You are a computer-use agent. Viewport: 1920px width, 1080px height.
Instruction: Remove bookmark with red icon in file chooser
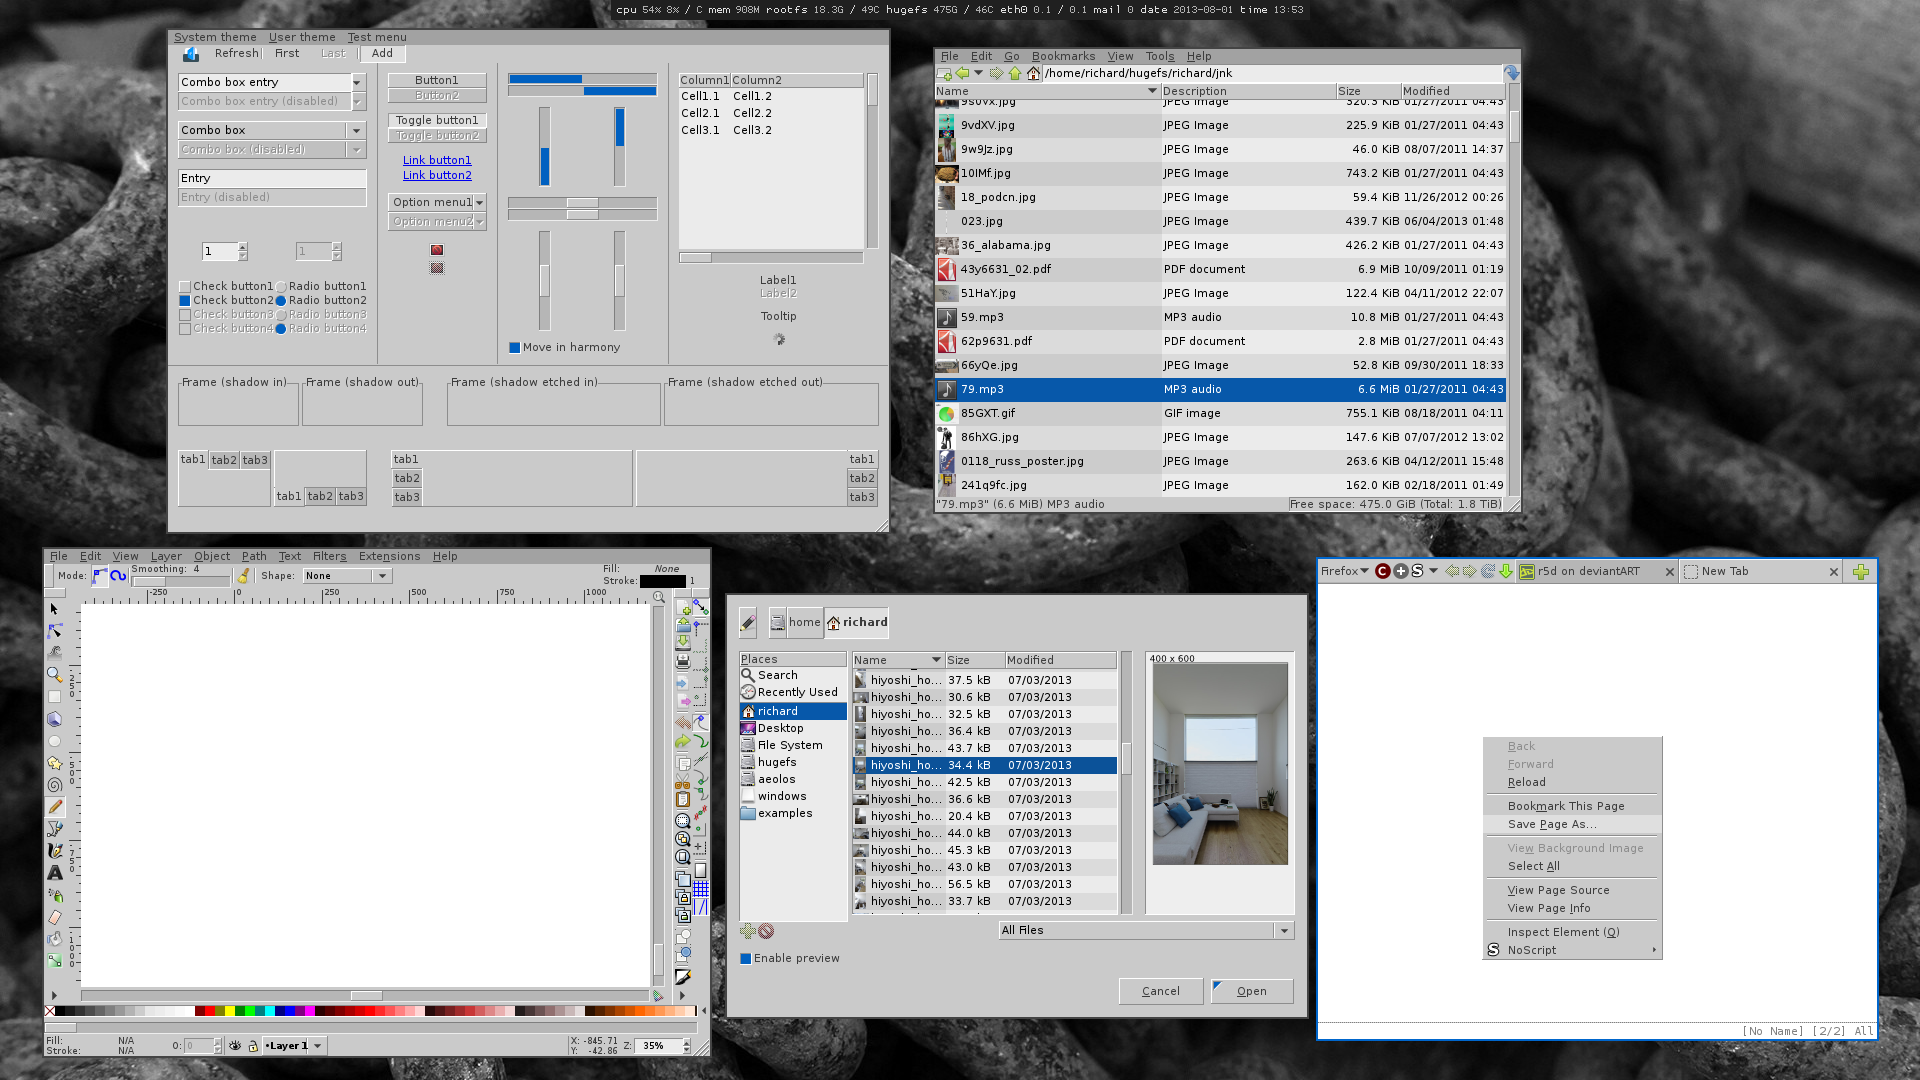pyautogui.click(x=766, y=931)
